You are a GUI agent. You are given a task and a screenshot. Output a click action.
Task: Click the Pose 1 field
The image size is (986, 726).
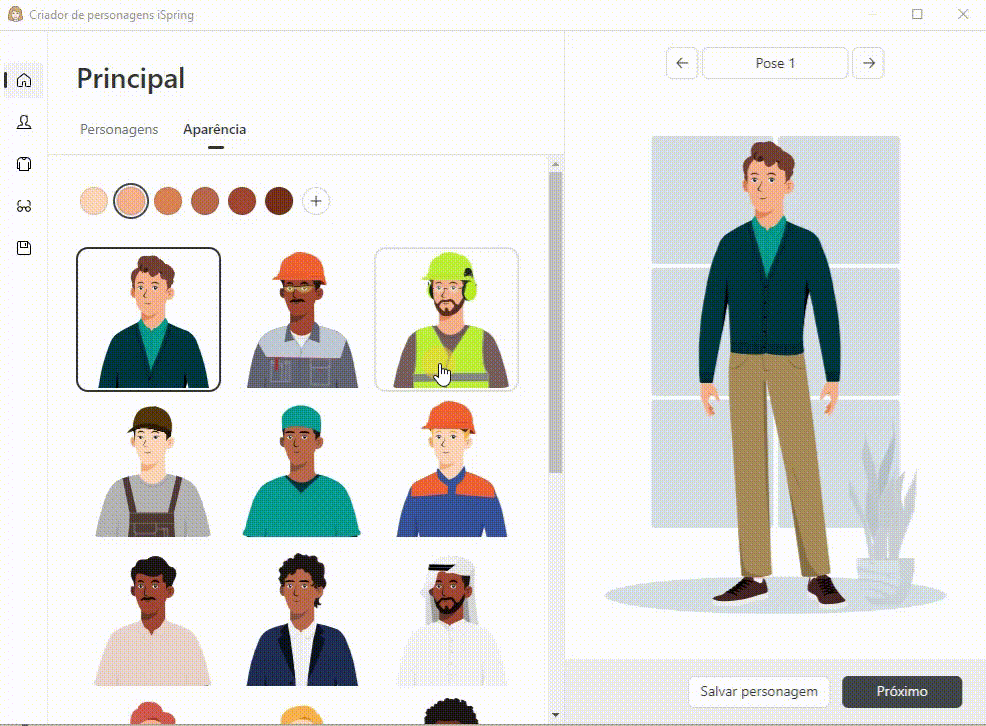click(775, 63)
